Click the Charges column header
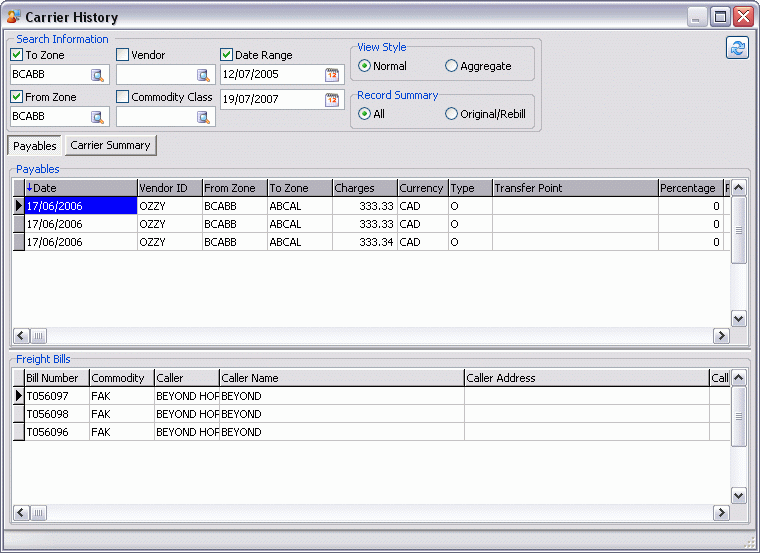This screenshot has width=760, height=553. (x=363, y=188)
